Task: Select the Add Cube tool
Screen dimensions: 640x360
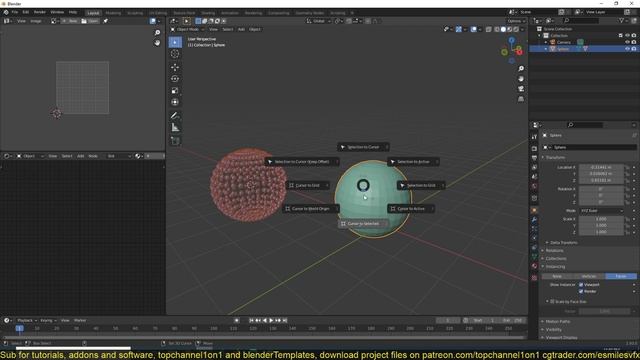Action: point(175,141)
